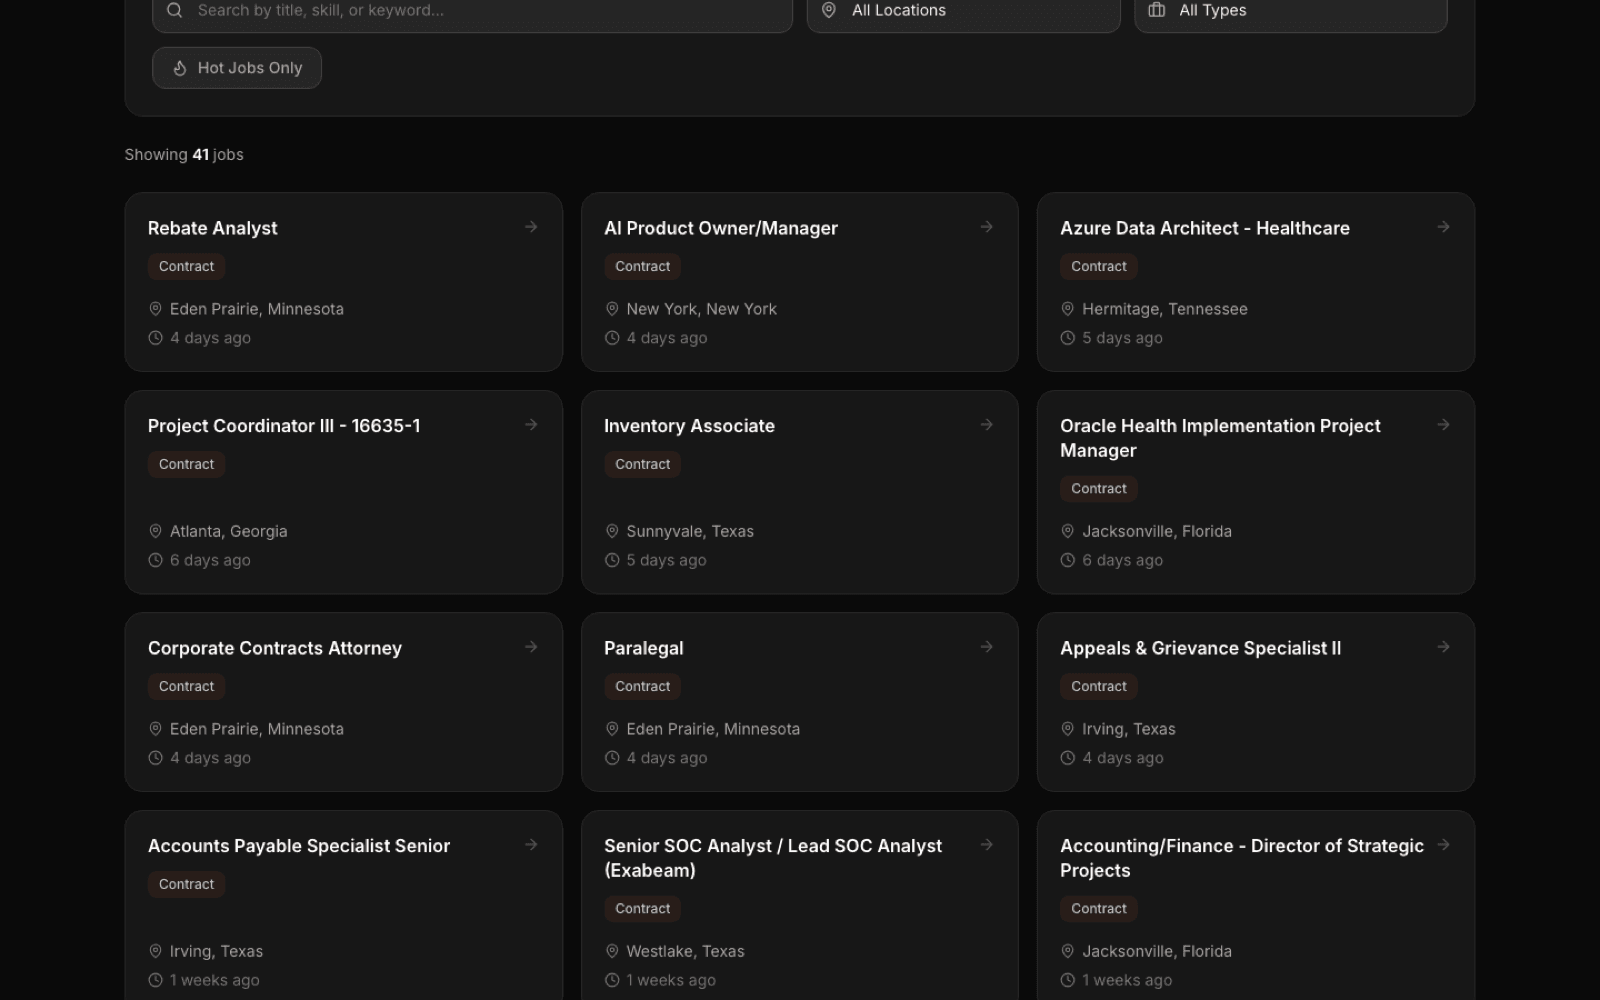Open Project Coordinator III - 16635-1 job
Viewport: 1600px width, 1000px height.
pyautogui.click(x=284, y=426)
